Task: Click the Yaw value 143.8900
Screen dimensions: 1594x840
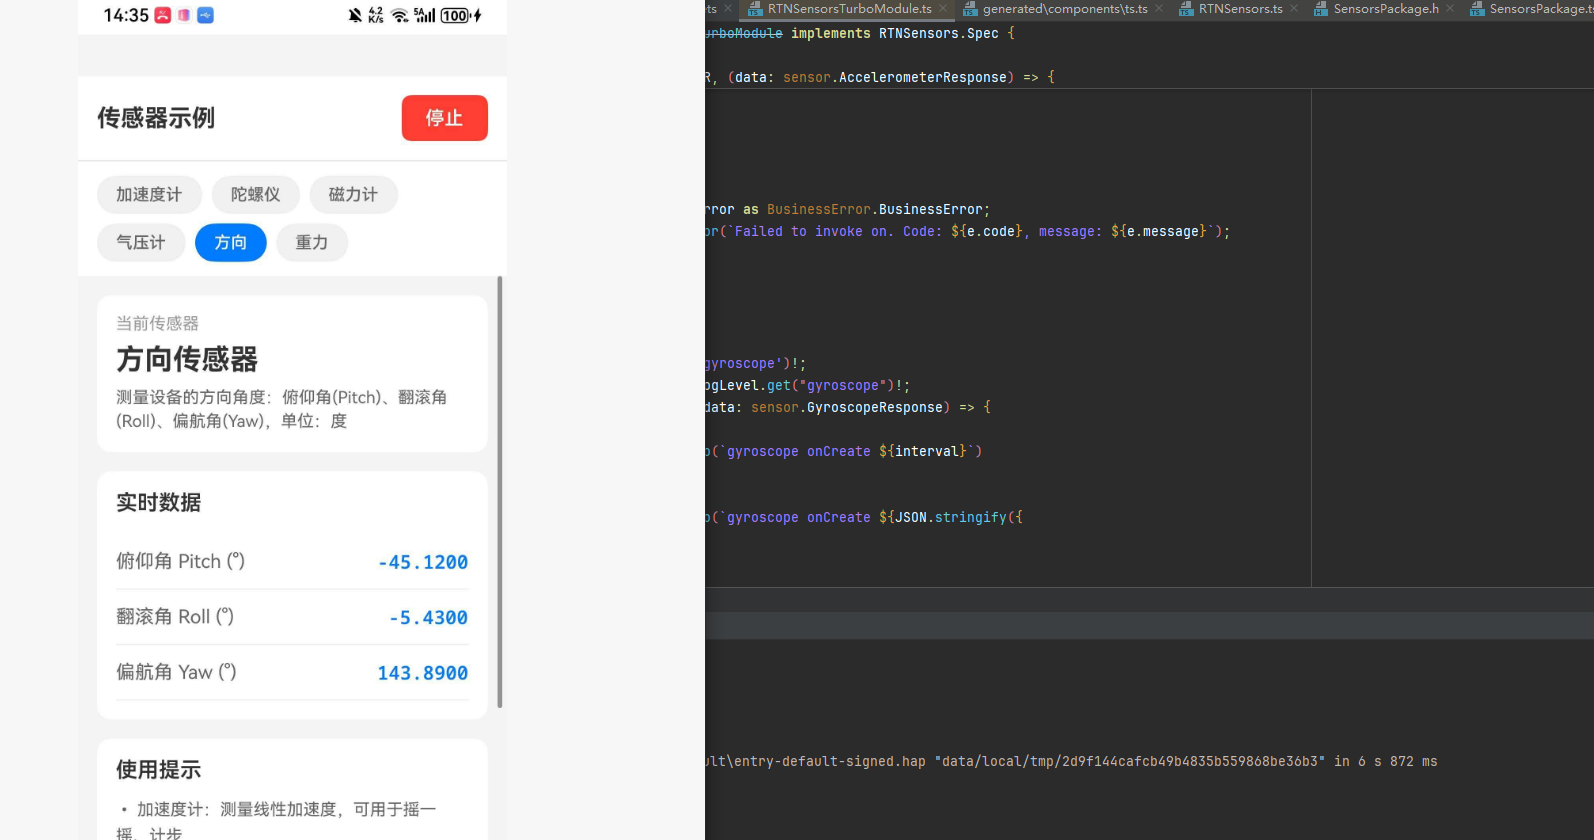Action: pos(423,673)
